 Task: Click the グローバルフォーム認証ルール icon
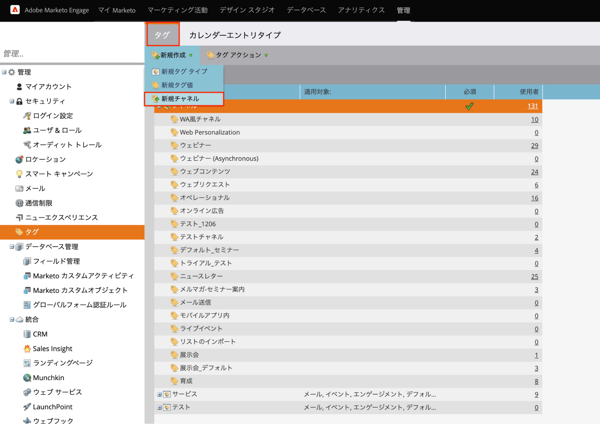pos(27,305)
